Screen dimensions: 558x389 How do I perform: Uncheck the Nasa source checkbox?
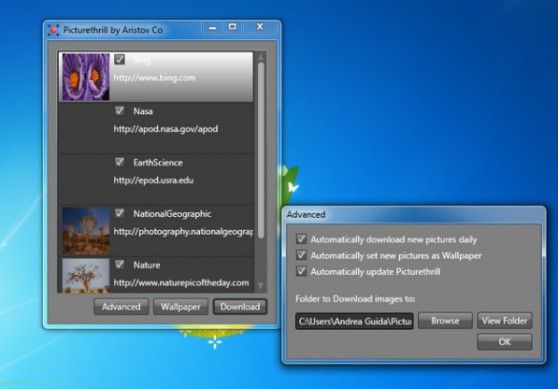click(x=119, y=111)
